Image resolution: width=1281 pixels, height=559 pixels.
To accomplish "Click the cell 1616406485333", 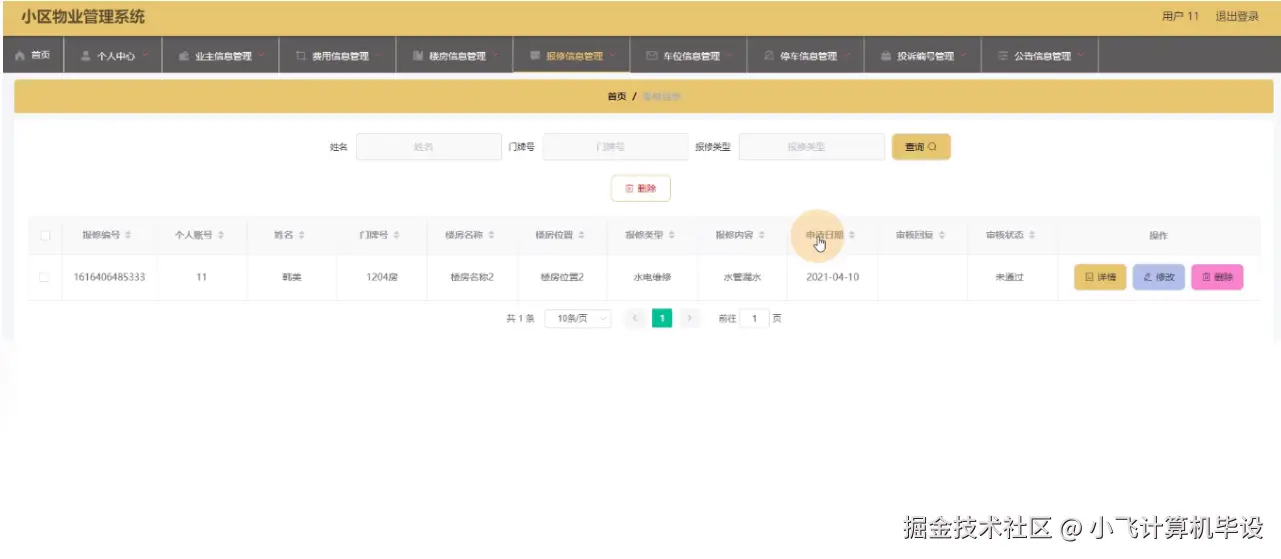I will [x=109, y=277].
